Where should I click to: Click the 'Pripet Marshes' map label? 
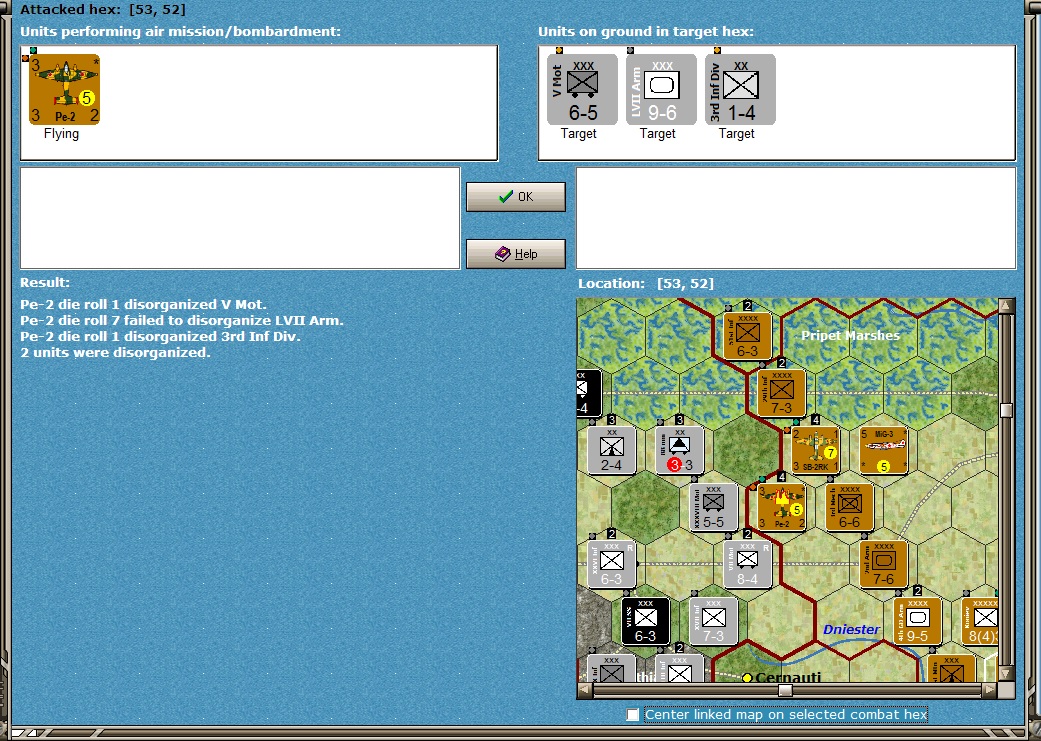coord(850,335)
